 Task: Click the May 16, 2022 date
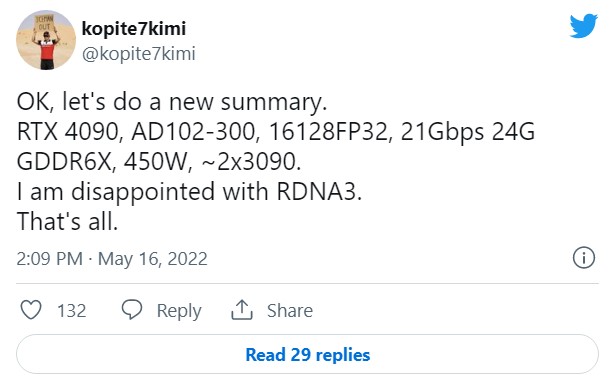coord(153,259)
